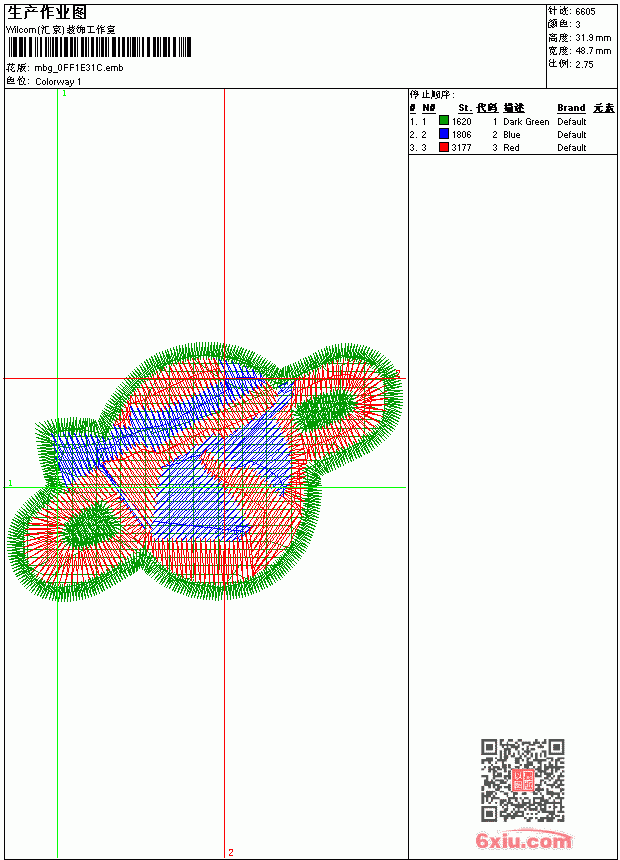
Task: Click the barcode under the studio name
Action: 99,47
